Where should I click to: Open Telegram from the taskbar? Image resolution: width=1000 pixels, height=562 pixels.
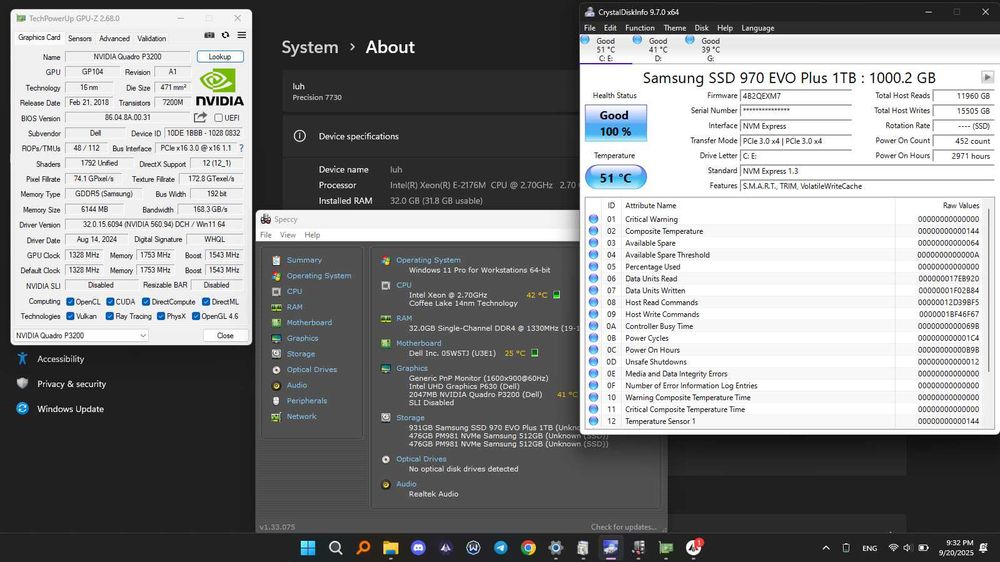point(501,547)
